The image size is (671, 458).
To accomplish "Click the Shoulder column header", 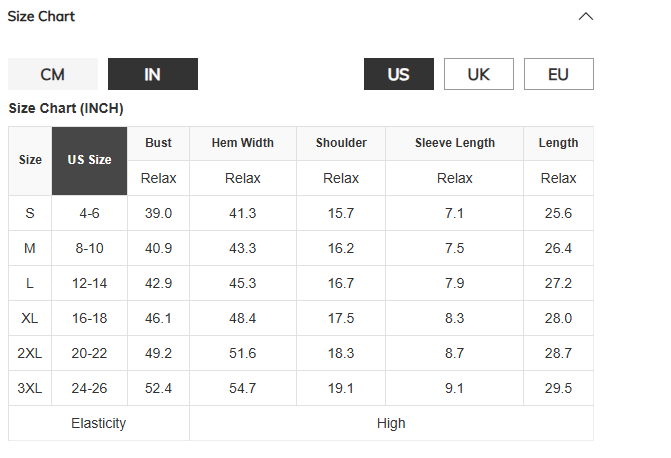I will pyautogui.click(x=341, y=143).
